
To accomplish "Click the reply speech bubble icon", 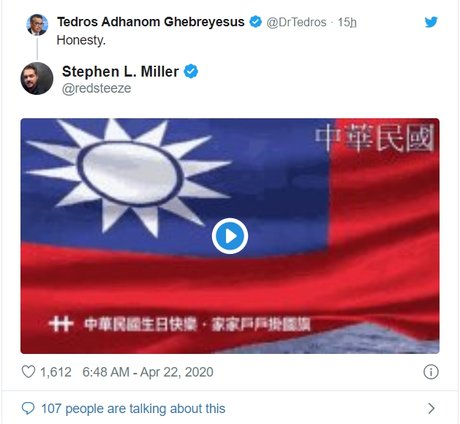I will click(x=28, y=408).
